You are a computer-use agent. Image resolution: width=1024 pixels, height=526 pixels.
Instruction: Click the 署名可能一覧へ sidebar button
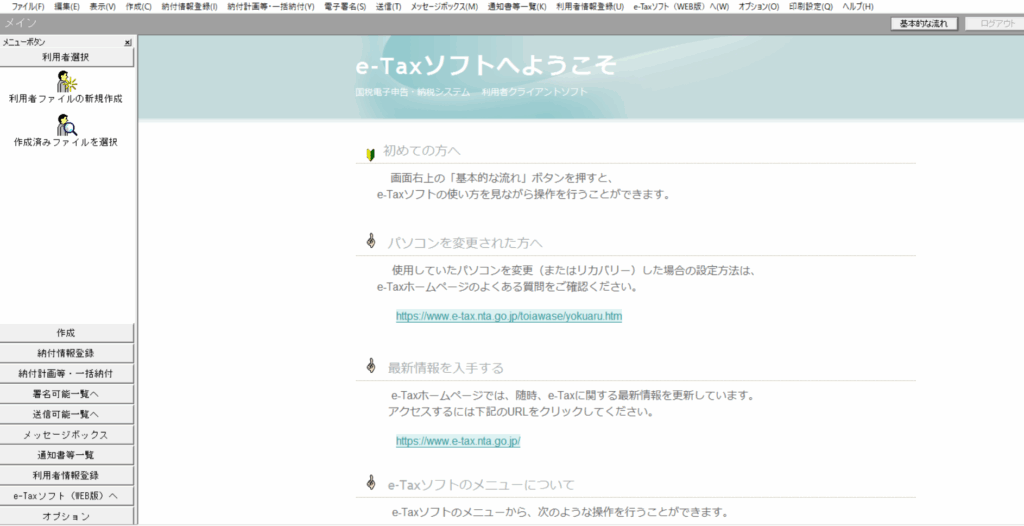point(66,394)
